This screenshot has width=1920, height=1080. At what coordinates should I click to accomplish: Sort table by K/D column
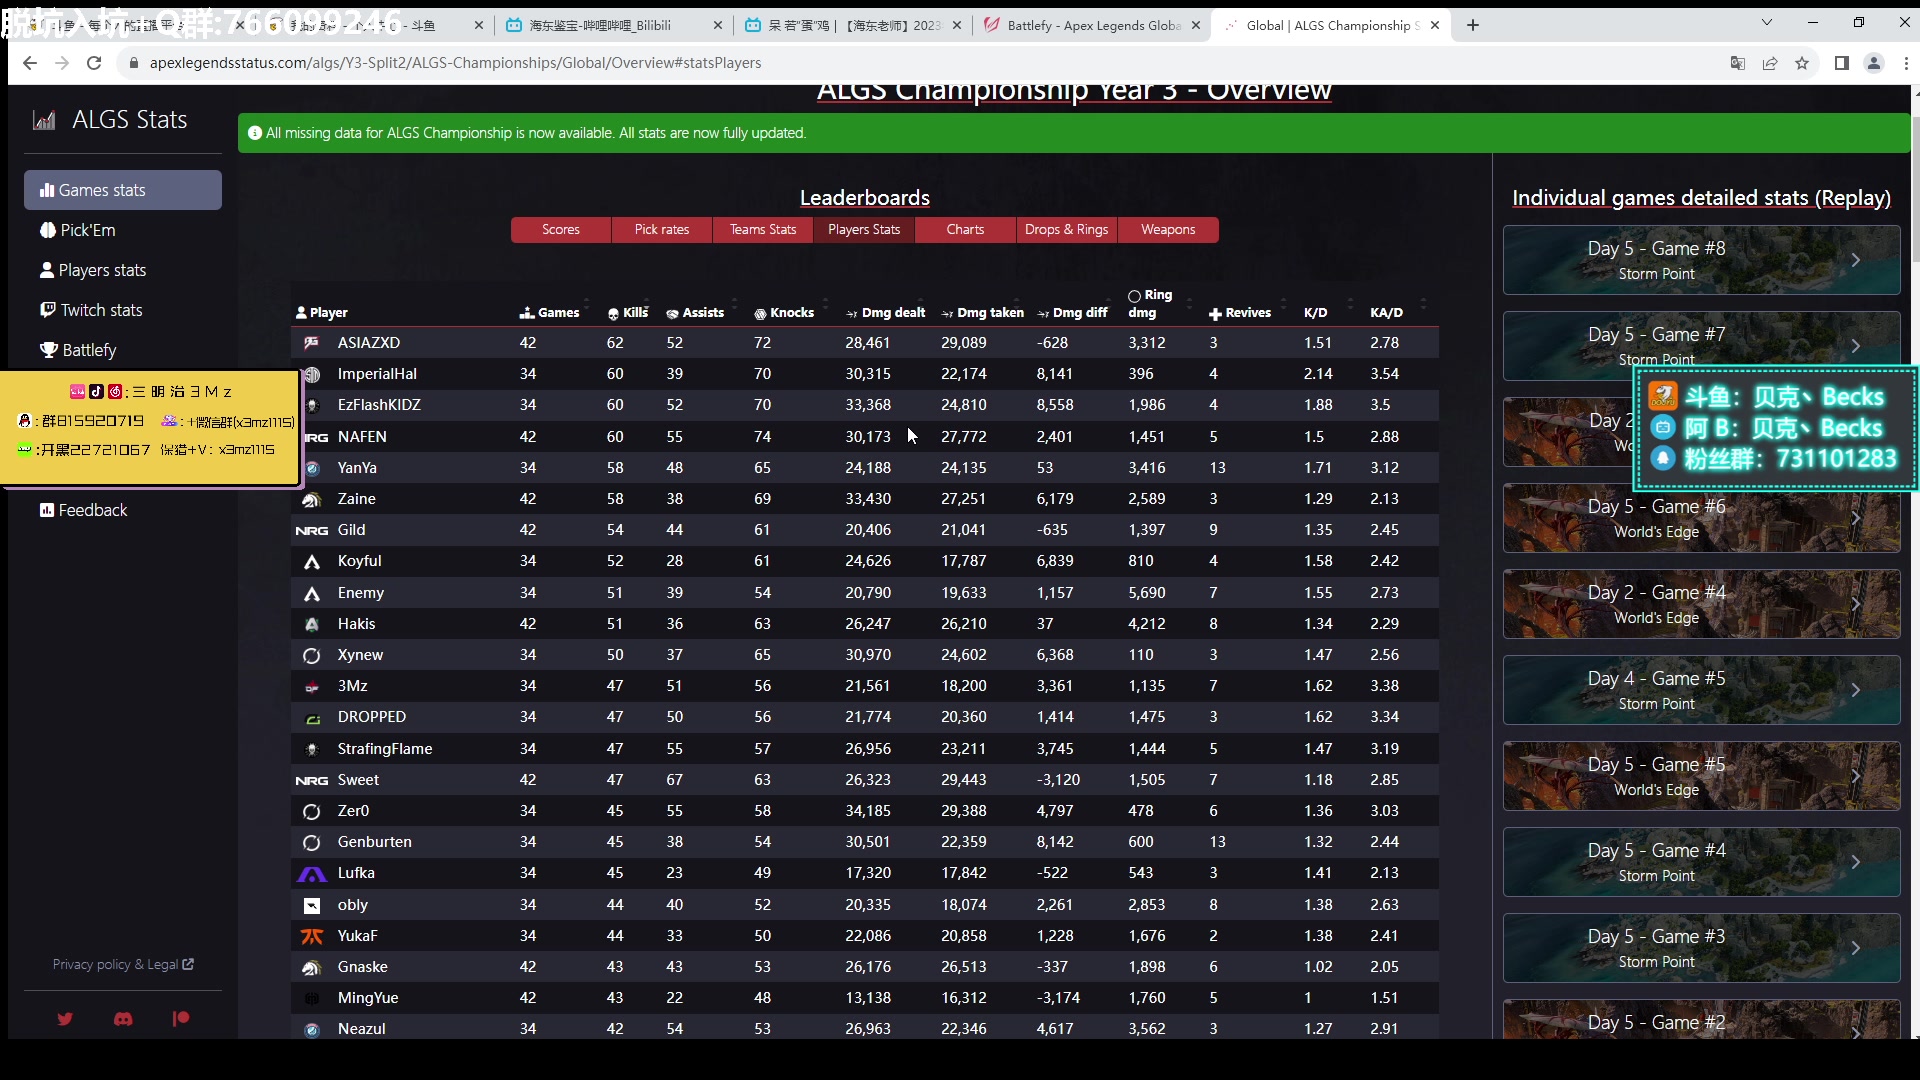[x=1316, y=313]
